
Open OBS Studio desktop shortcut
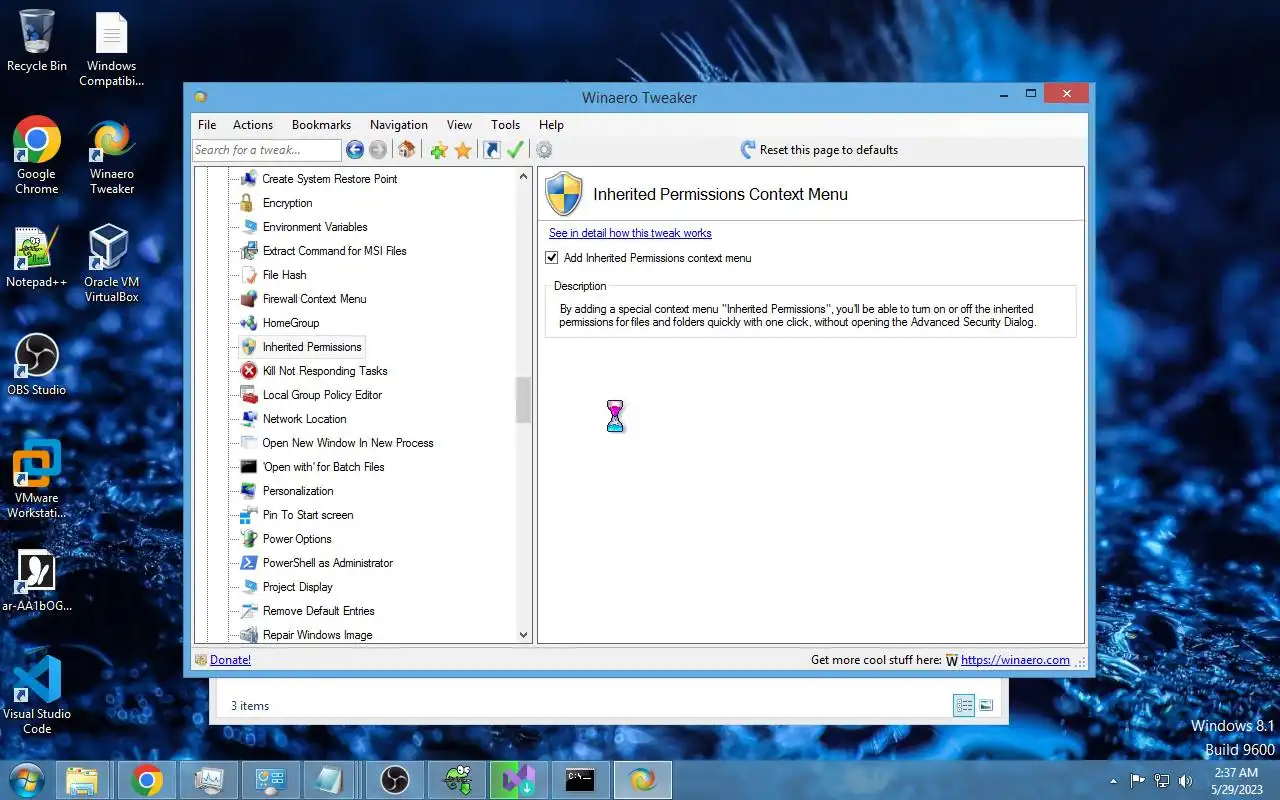coord(37,365)
